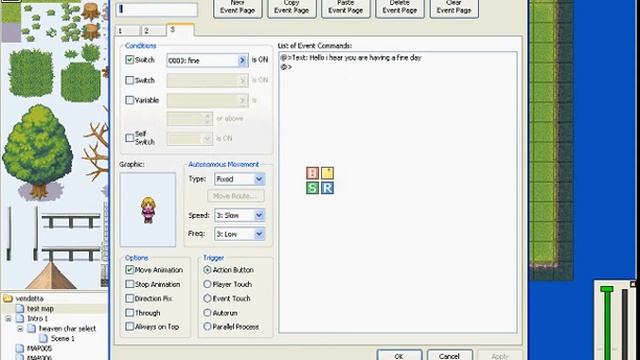
Task: Select the upper wooden fence tile
Action: coord(71,221)
